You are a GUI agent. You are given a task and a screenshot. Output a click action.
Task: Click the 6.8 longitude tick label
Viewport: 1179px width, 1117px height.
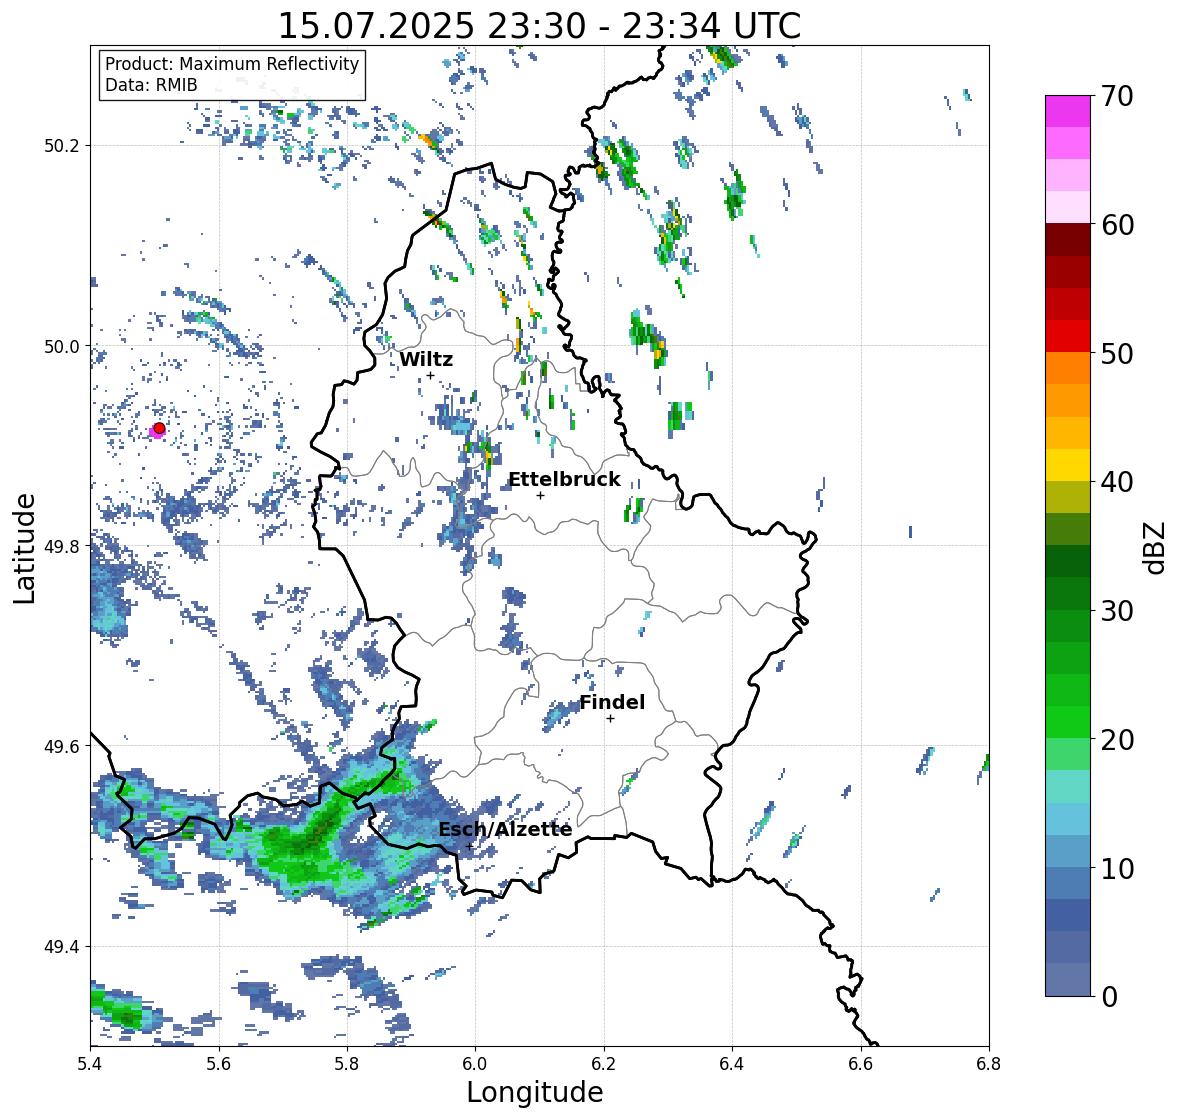click(x=988, y=1064)
